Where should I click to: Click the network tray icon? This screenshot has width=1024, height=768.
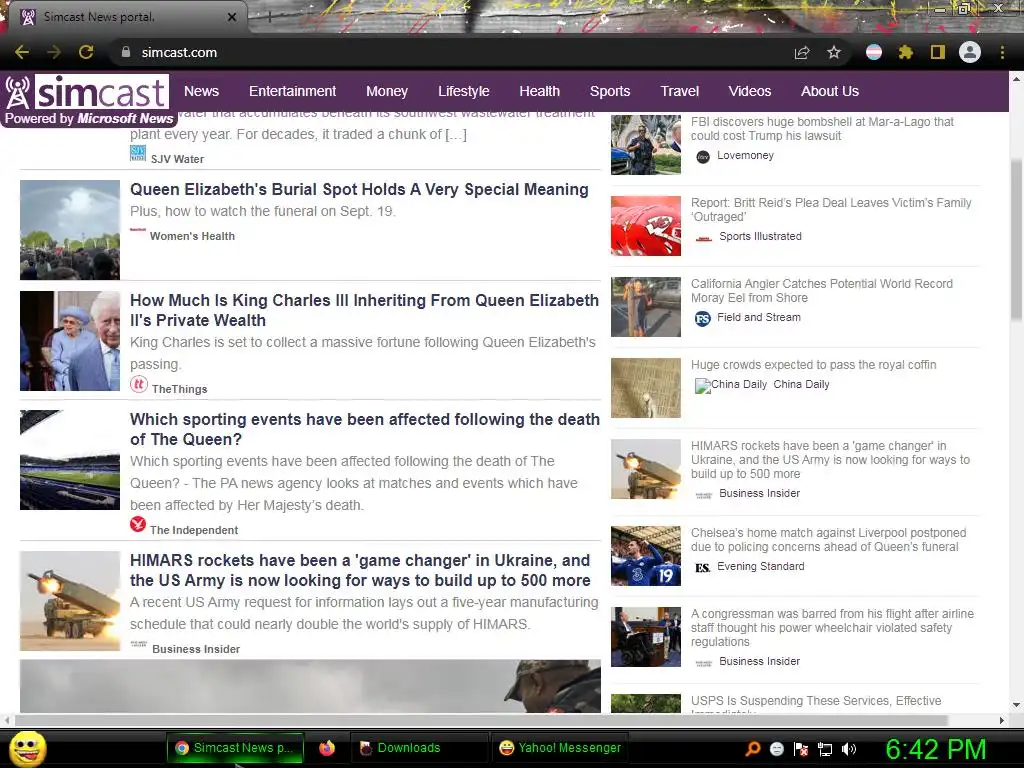point(825,749)
